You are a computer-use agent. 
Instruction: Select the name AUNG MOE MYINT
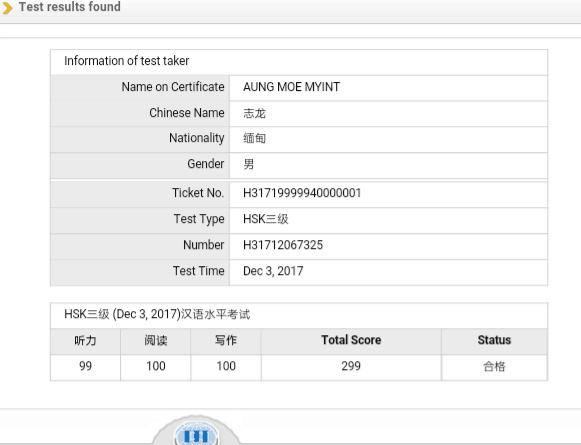click(x=291, y=87)
